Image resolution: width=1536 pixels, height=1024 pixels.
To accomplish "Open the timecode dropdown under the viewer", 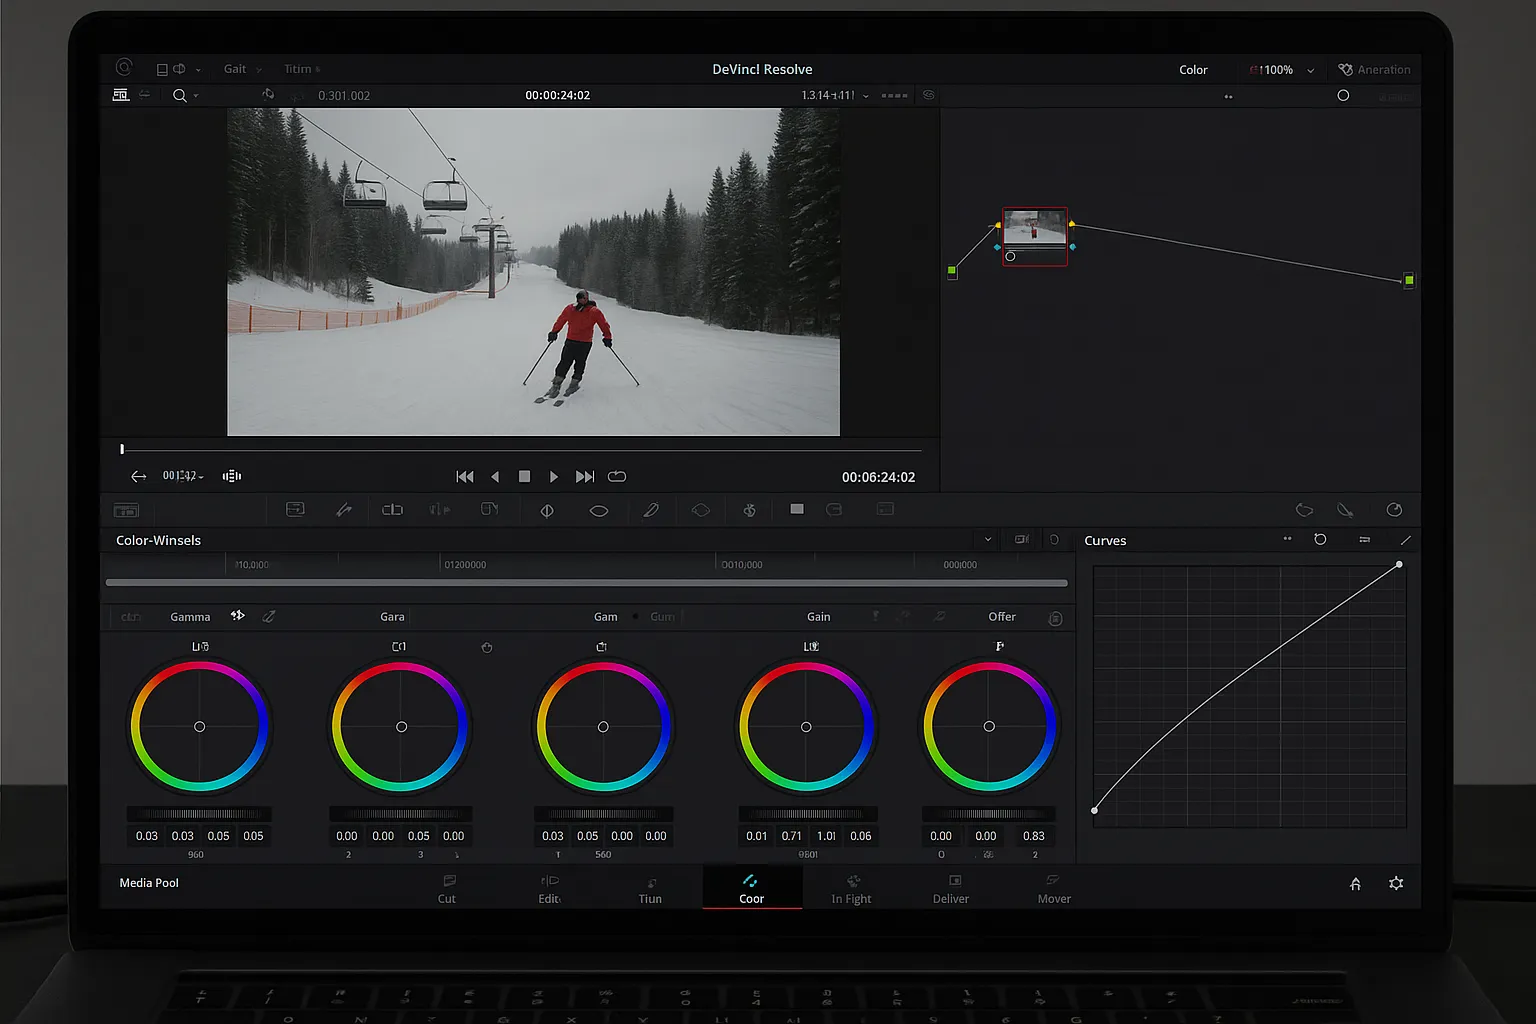I will click(201, 477).
